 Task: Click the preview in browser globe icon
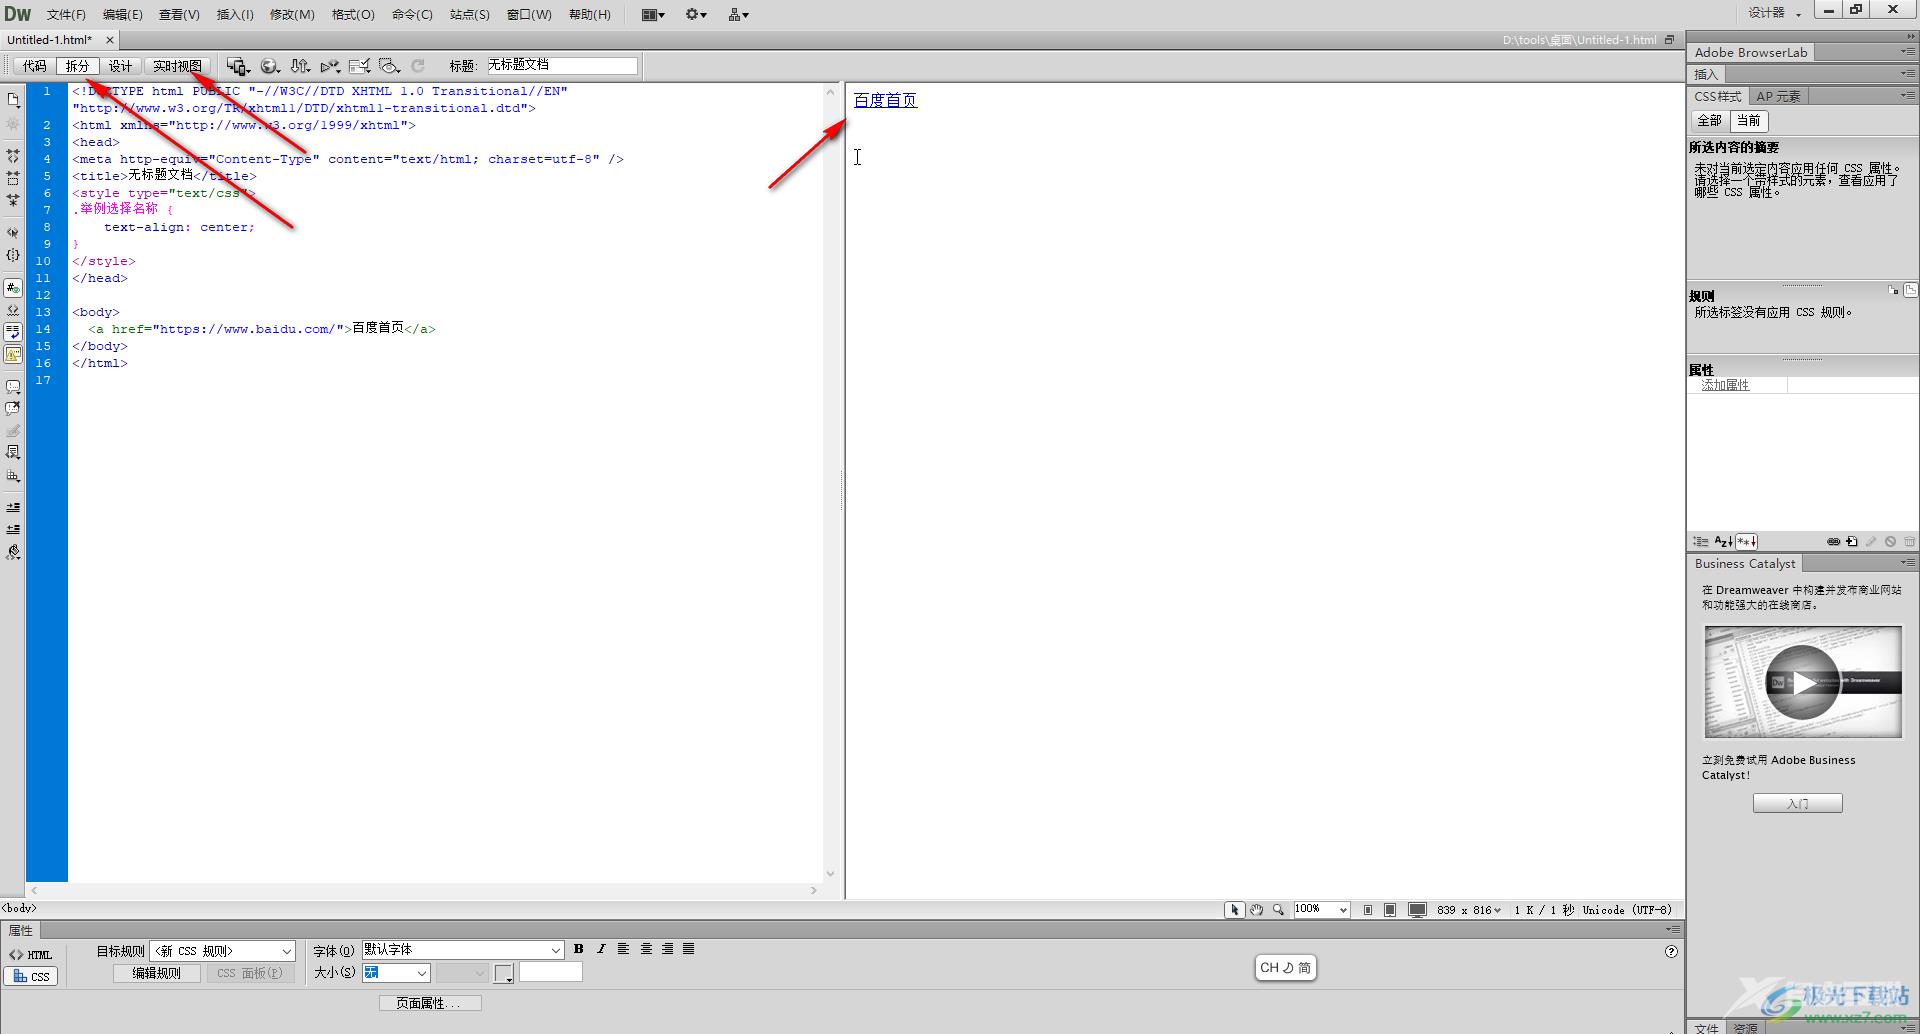pos(269,66)
